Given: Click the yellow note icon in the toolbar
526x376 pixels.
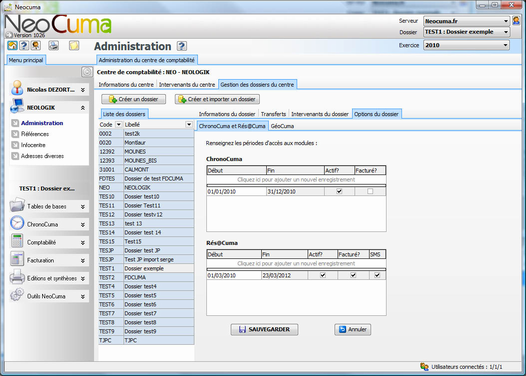Looking at the screenshot, I should (74, 45).
